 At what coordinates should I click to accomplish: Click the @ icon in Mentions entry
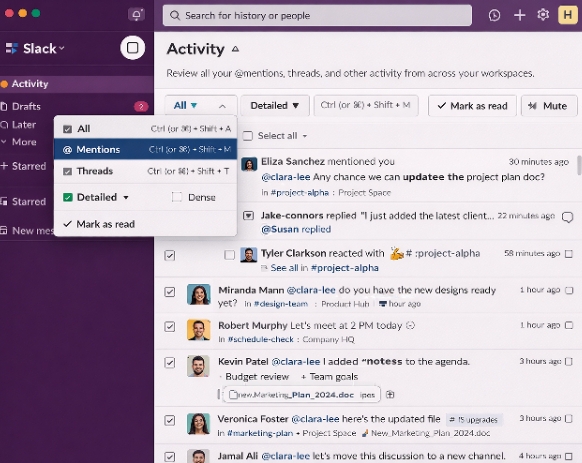[67, 150]
